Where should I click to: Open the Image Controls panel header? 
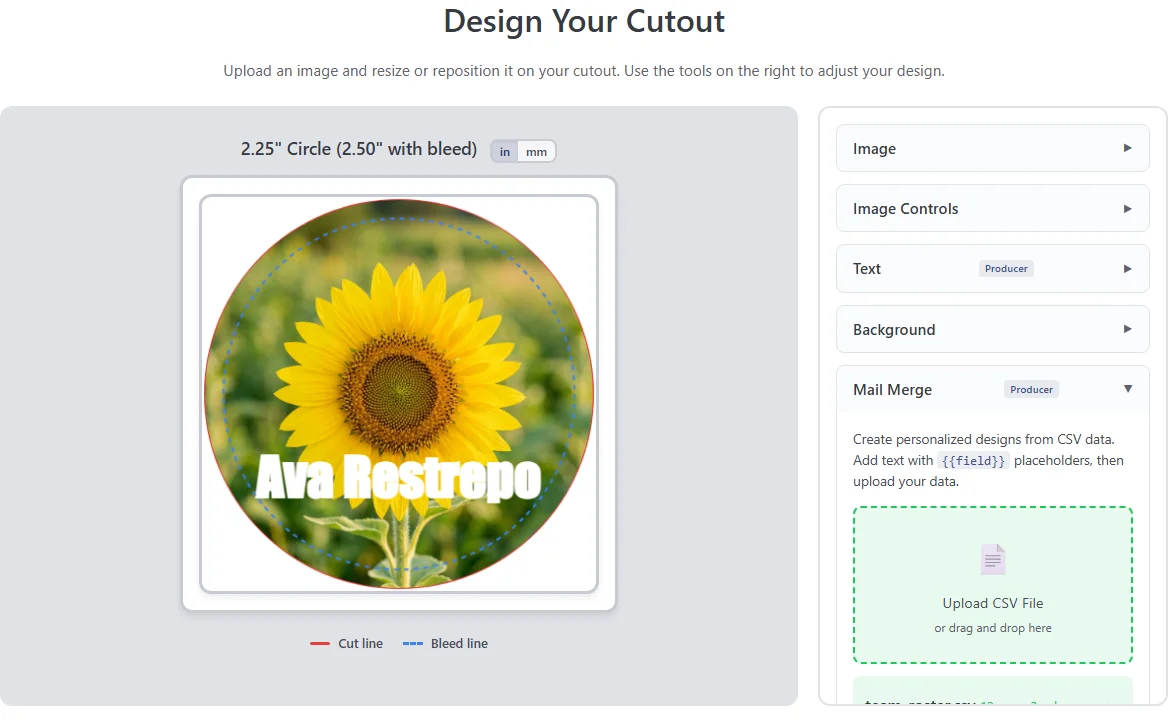pos(992,208)
